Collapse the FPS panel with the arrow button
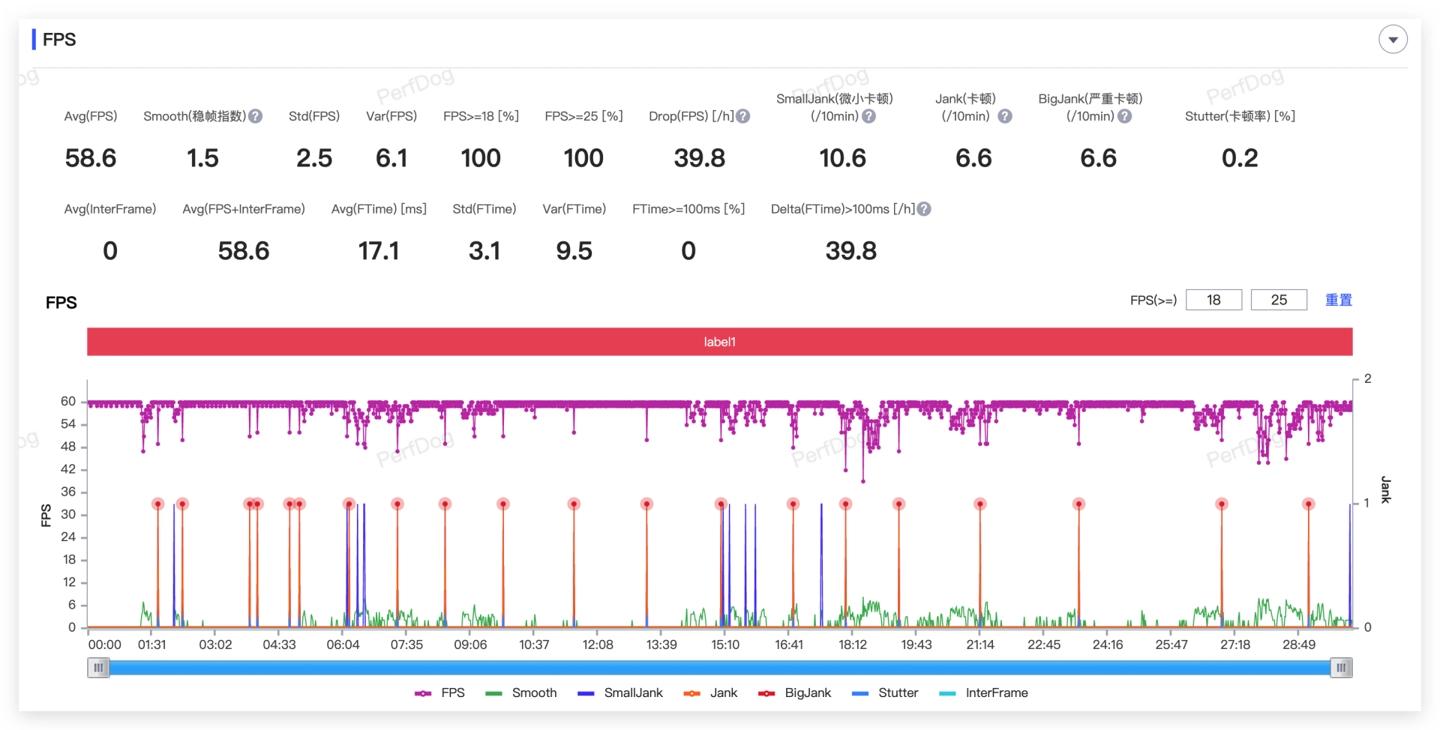This screenshot has height=730, width=1440. pos(1393,39)
